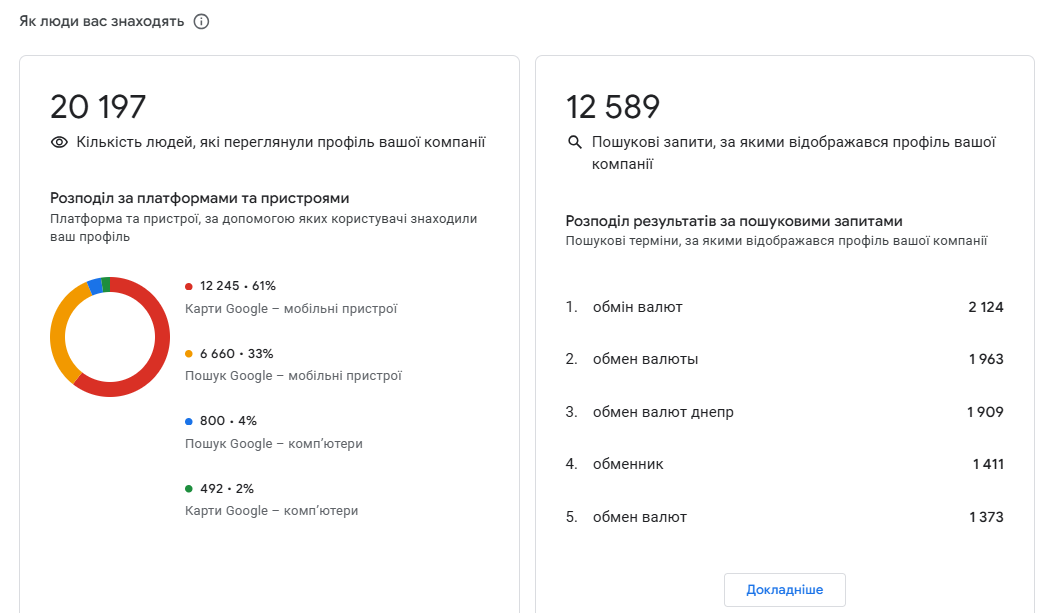Click the magnifier icon under 12 589
The width and height of the screenshot is (1039, 613).
pos(575,143)
